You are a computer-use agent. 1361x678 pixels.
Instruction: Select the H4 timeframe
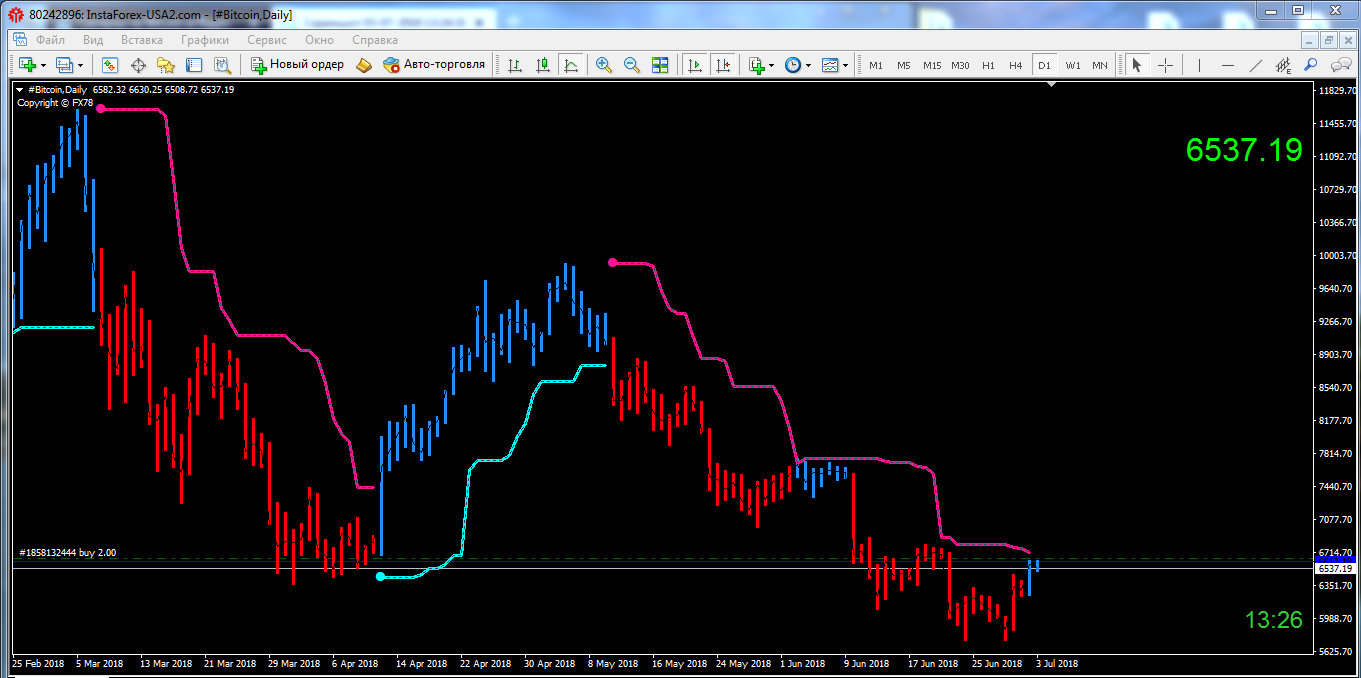(1016, 65)
